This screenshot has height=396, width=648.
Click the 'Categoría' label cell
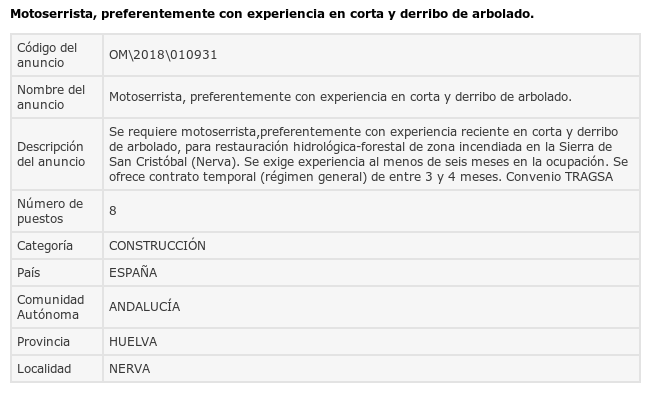(x=57, y=246)
